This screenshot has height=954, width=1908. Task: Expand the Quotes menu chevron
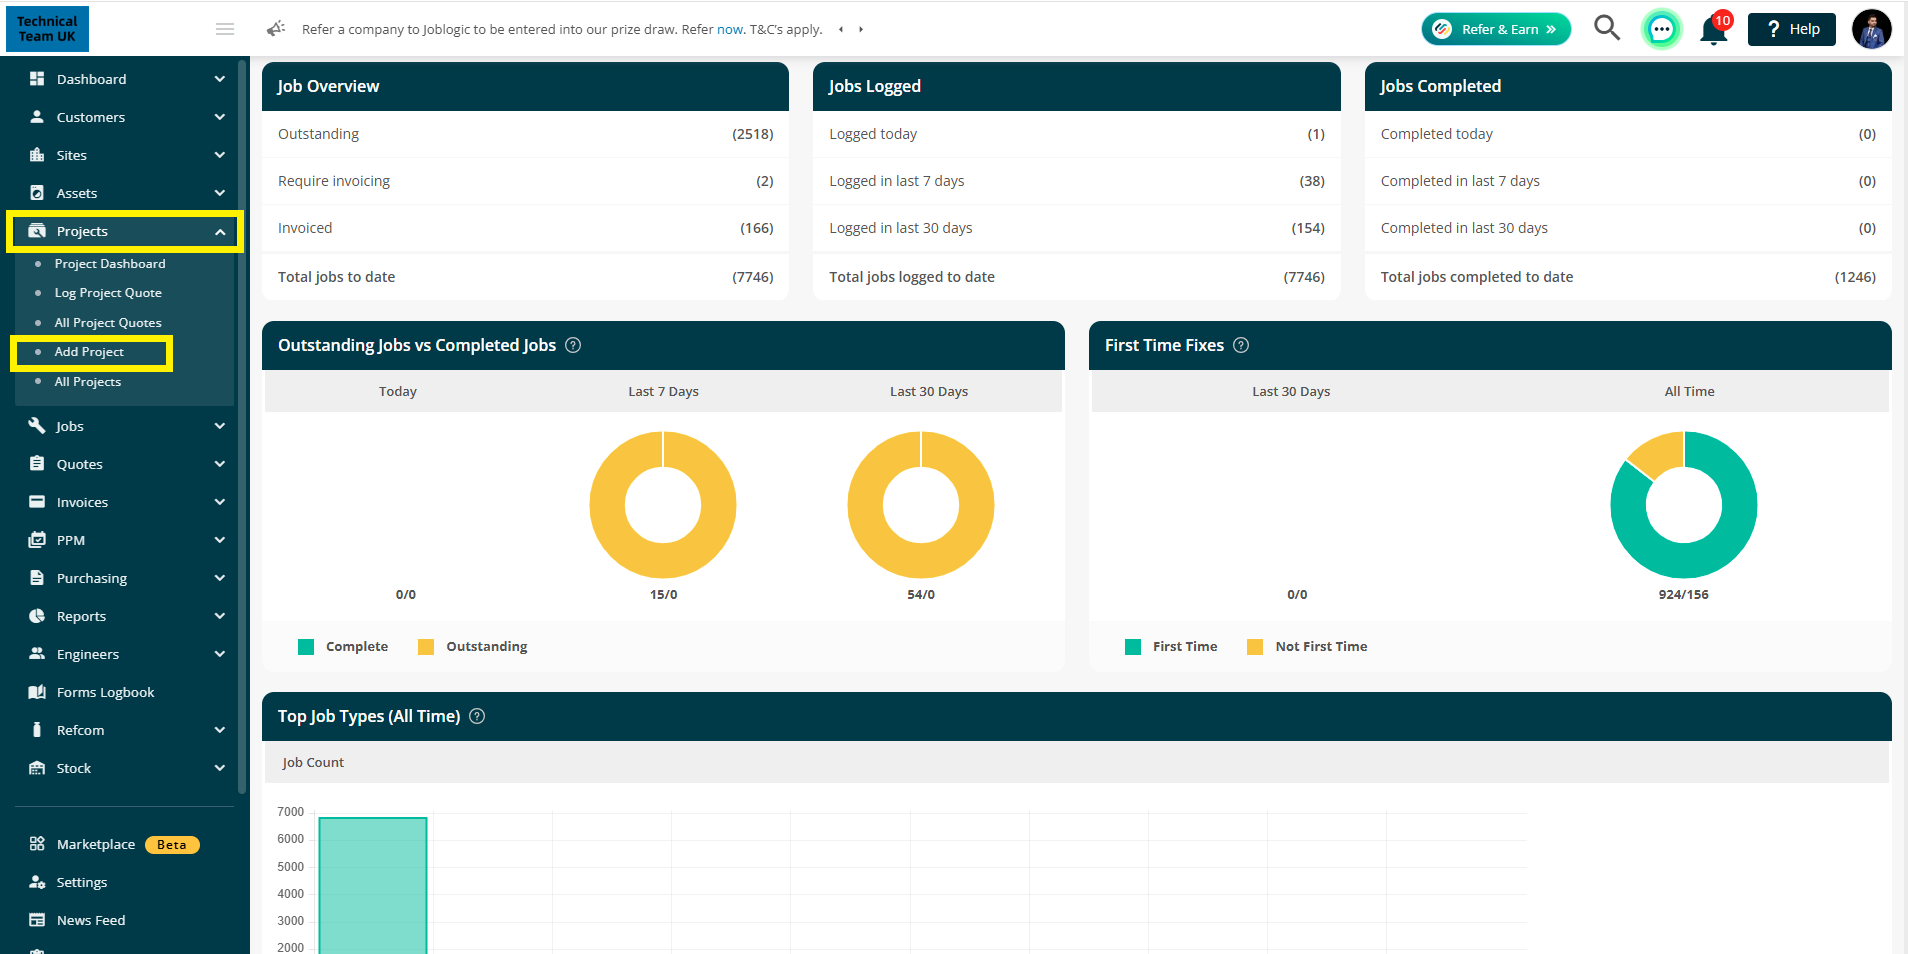pyautogui.click(x=220, y=464)
